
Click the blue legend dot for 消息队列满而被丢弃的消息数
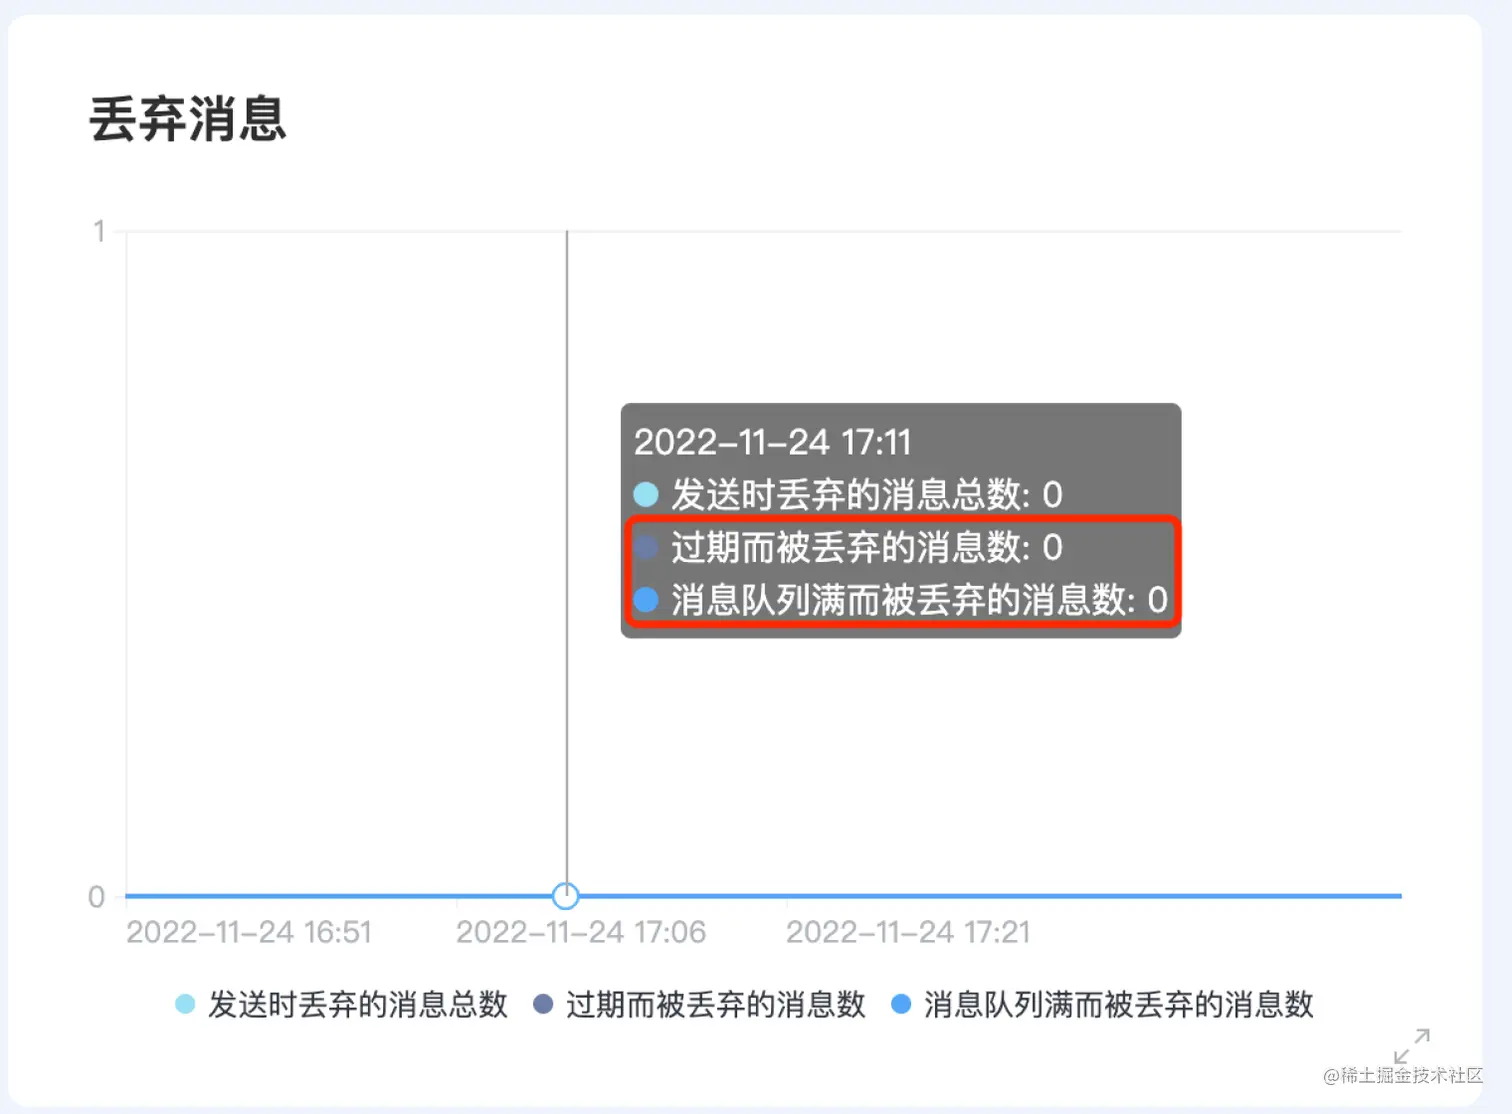click(903, 1003)
